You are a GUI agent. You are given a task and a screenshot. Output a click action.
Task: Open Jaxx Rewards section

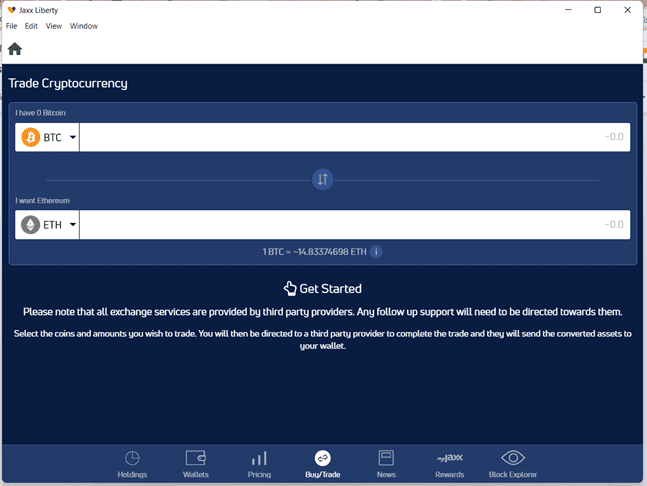click(x=450, y=464)
